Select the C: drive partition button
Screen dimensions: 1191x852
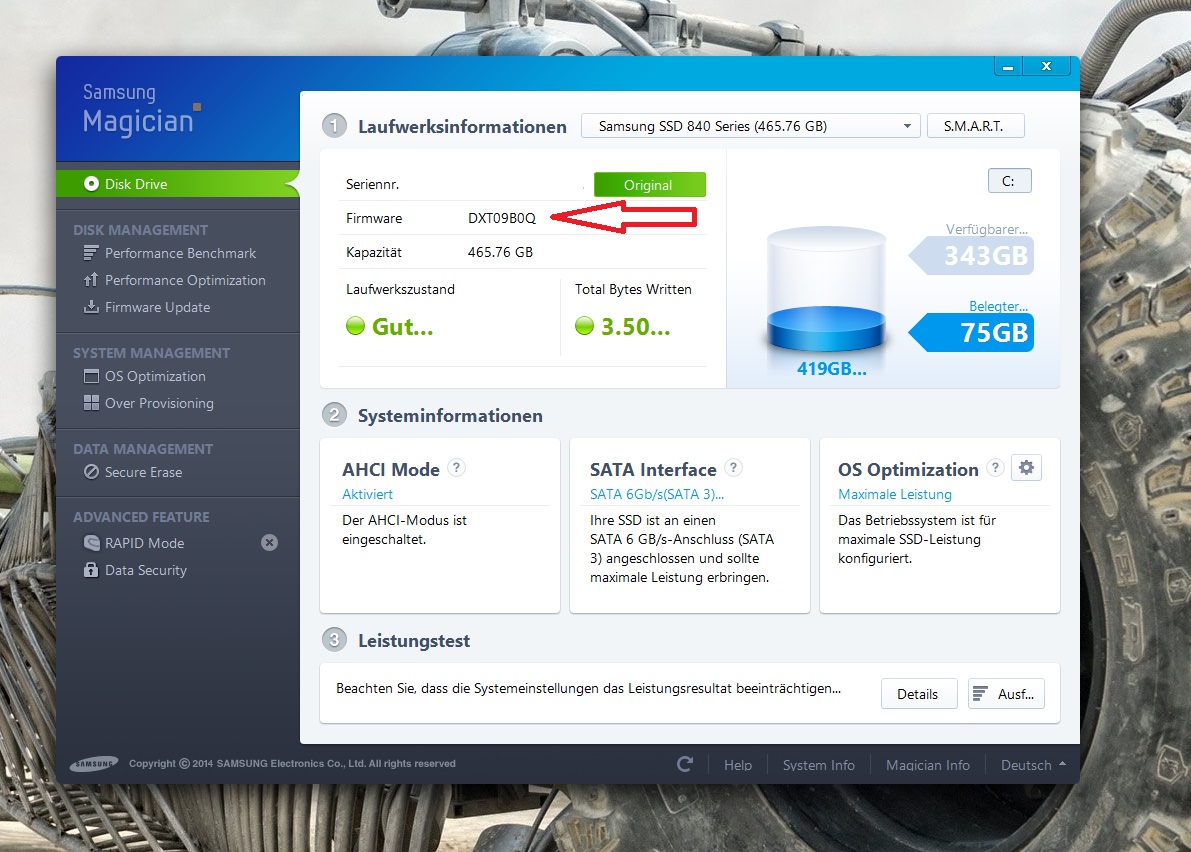point(1009,181)
